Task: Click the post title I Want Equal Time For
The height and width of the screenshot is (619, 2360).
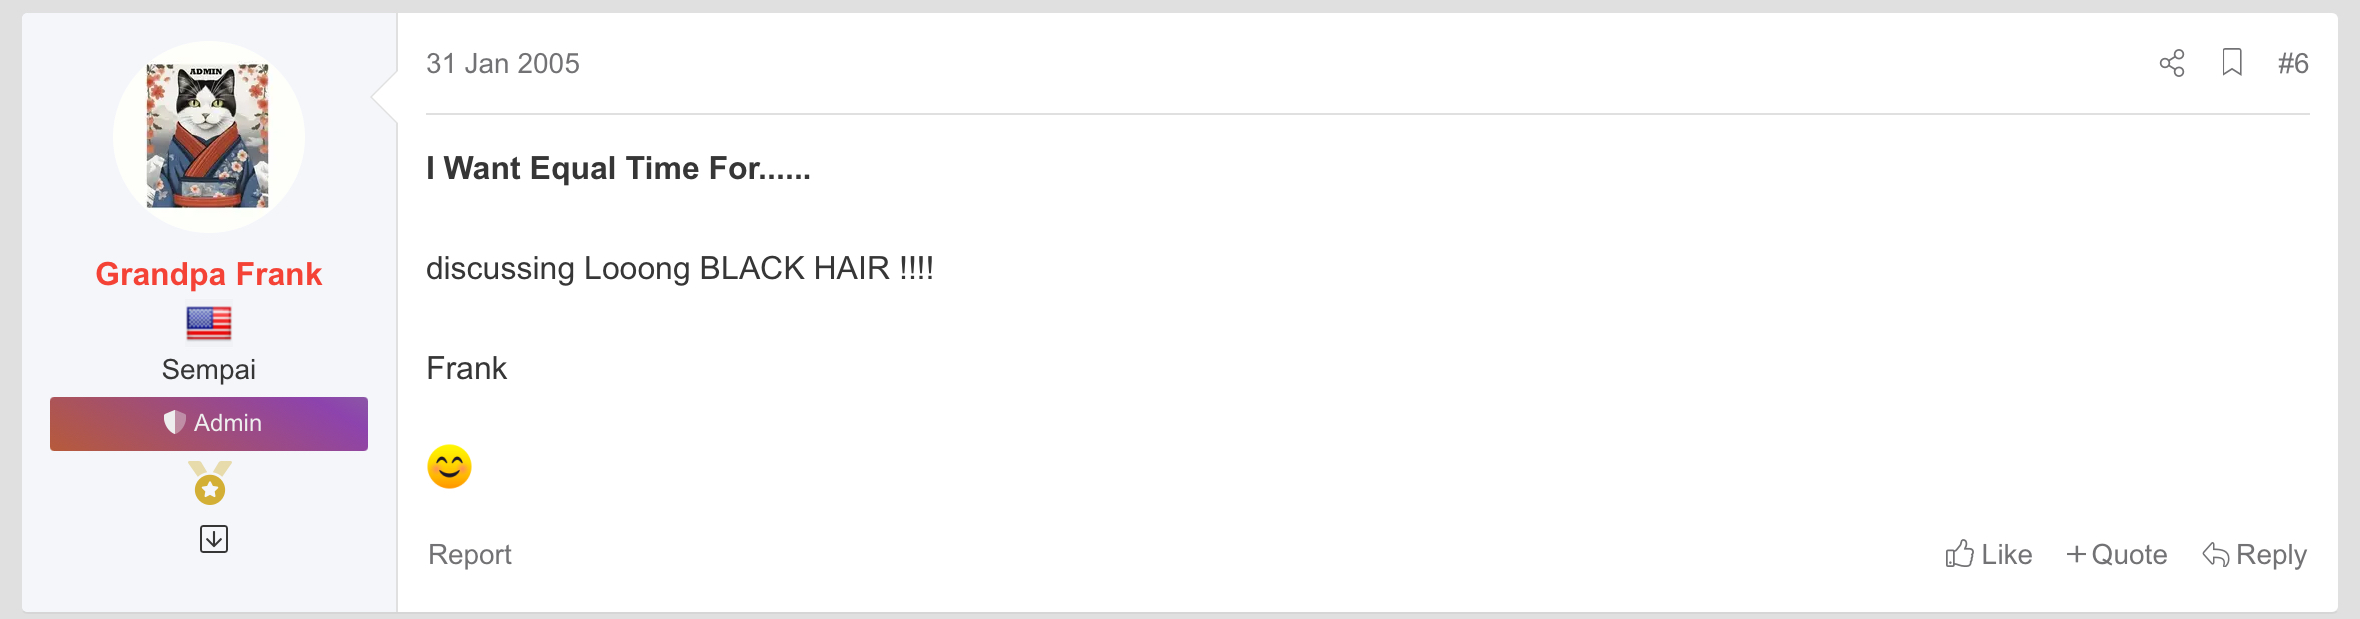Action: coord(618,168)
